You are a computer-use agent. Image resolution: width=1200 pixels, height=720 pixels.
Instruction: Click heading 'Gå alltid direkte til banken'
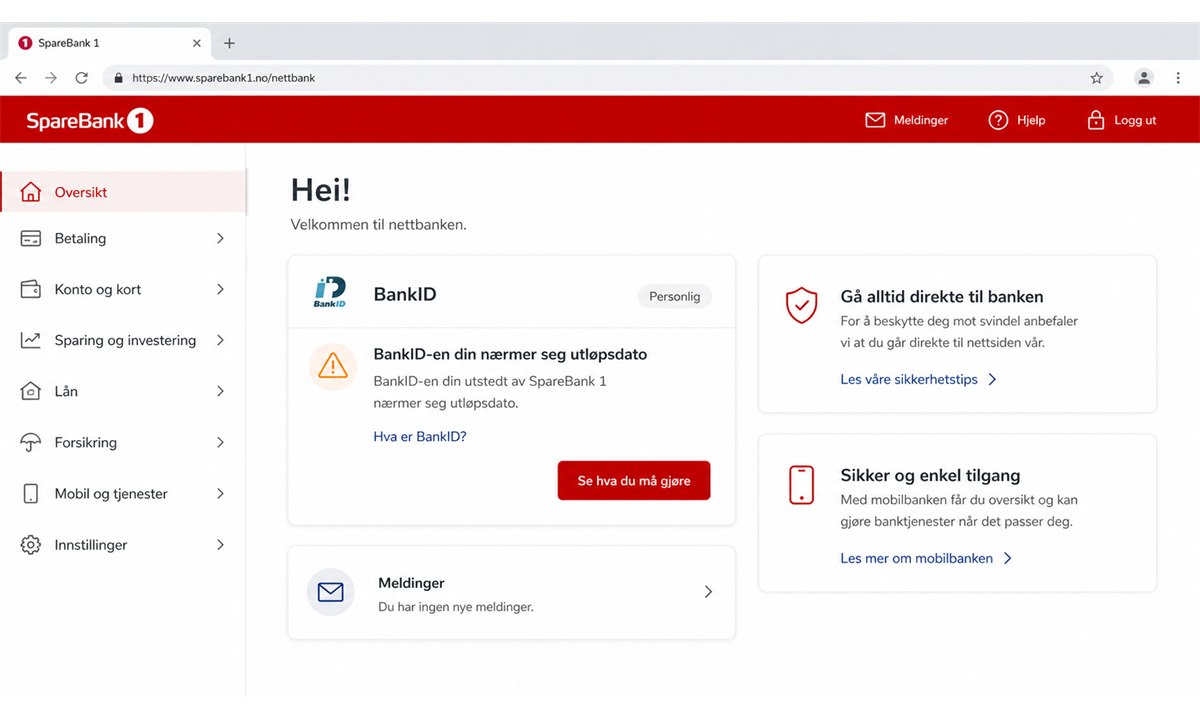[942, 297]
